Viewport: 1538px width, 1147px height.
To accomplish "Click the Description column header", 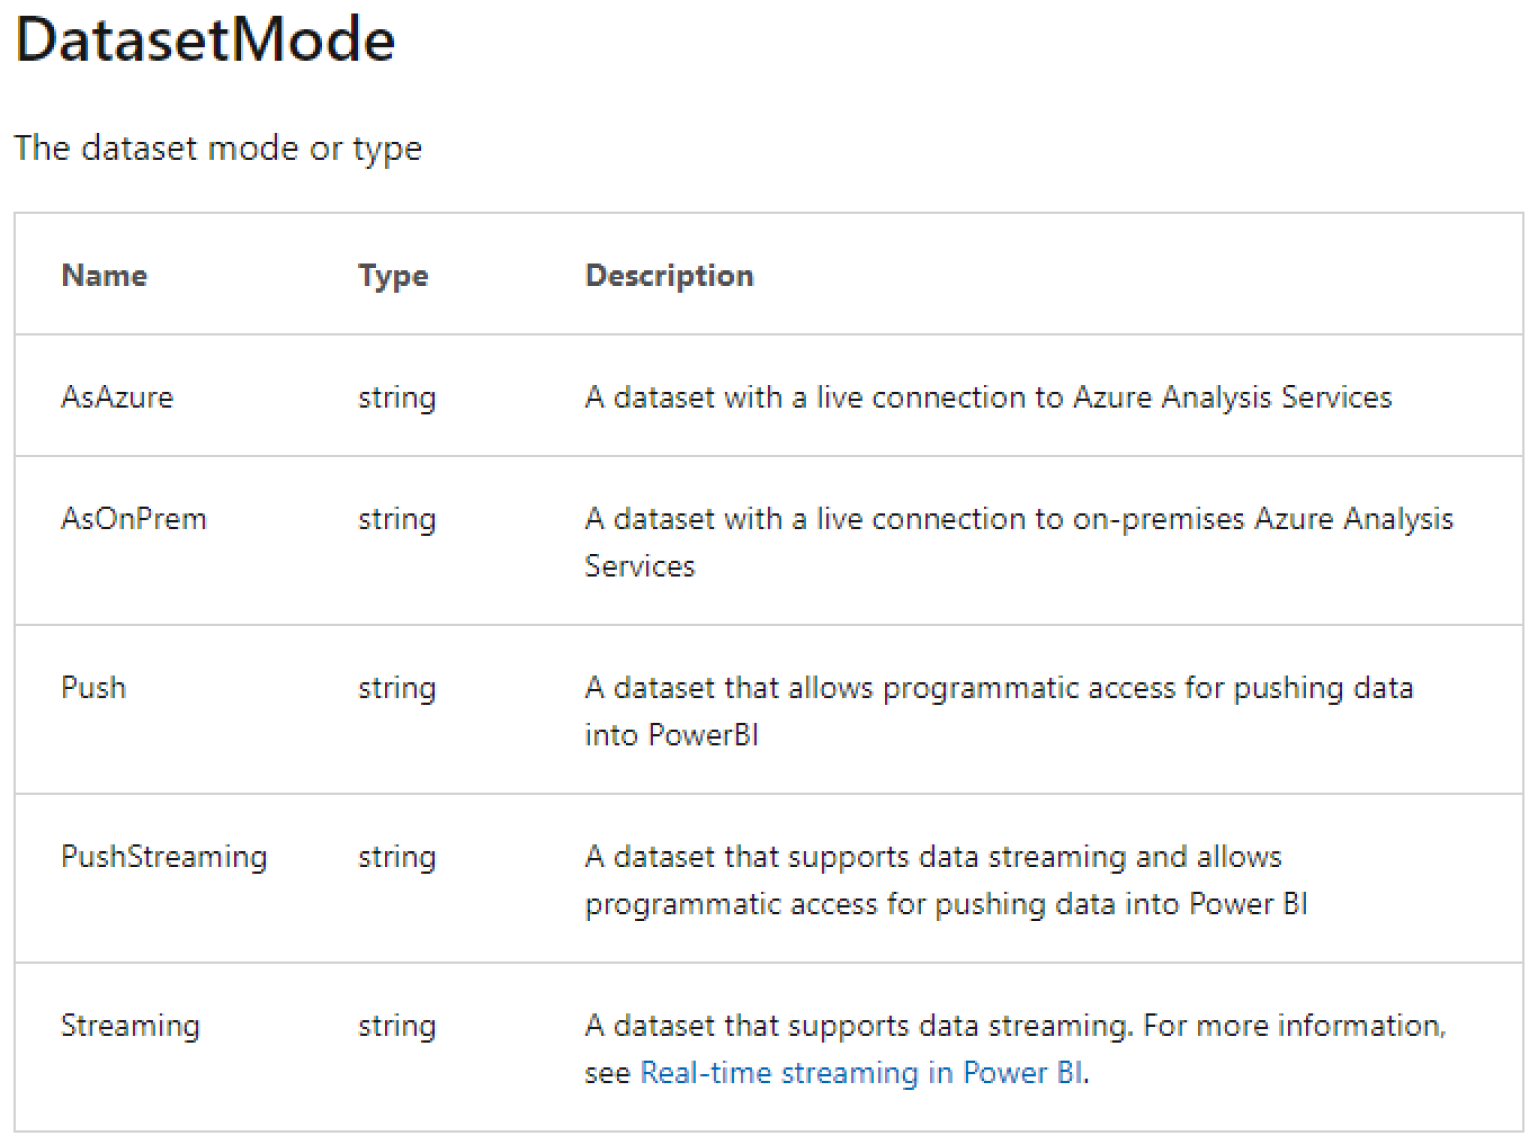I will 669,275.
